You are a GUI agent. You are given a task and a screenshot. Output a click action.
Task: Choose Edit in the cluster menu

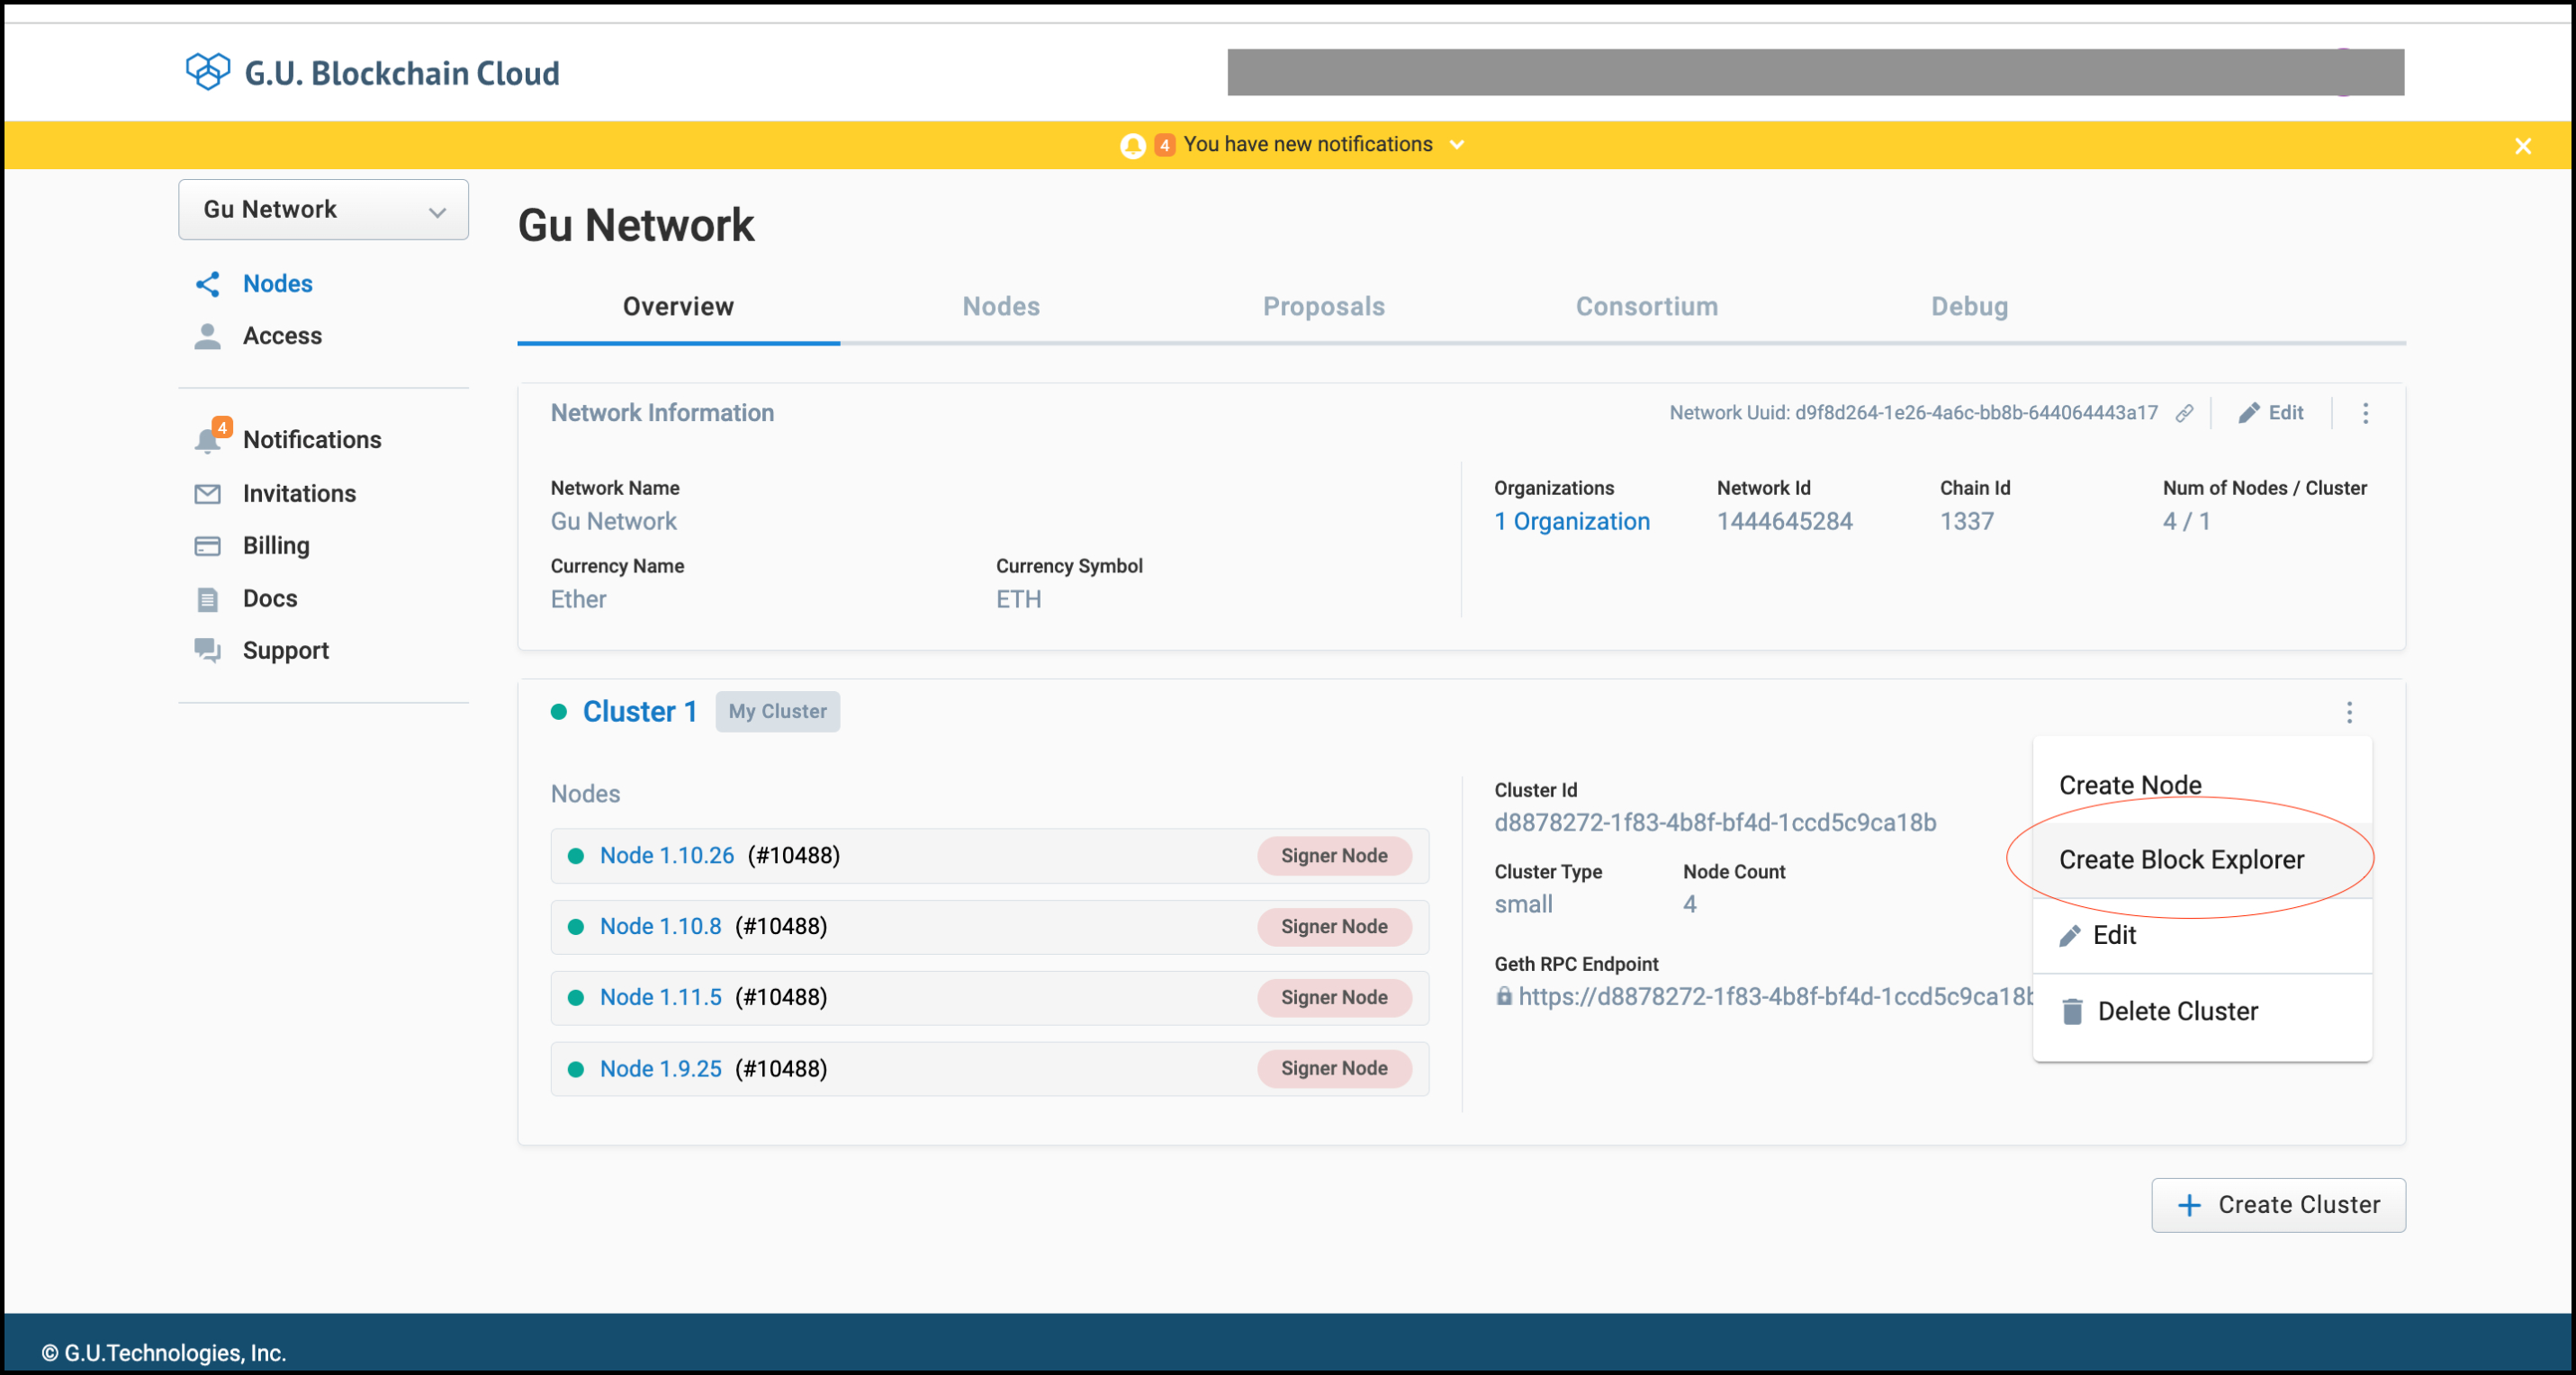click(x=2202, y=936)
